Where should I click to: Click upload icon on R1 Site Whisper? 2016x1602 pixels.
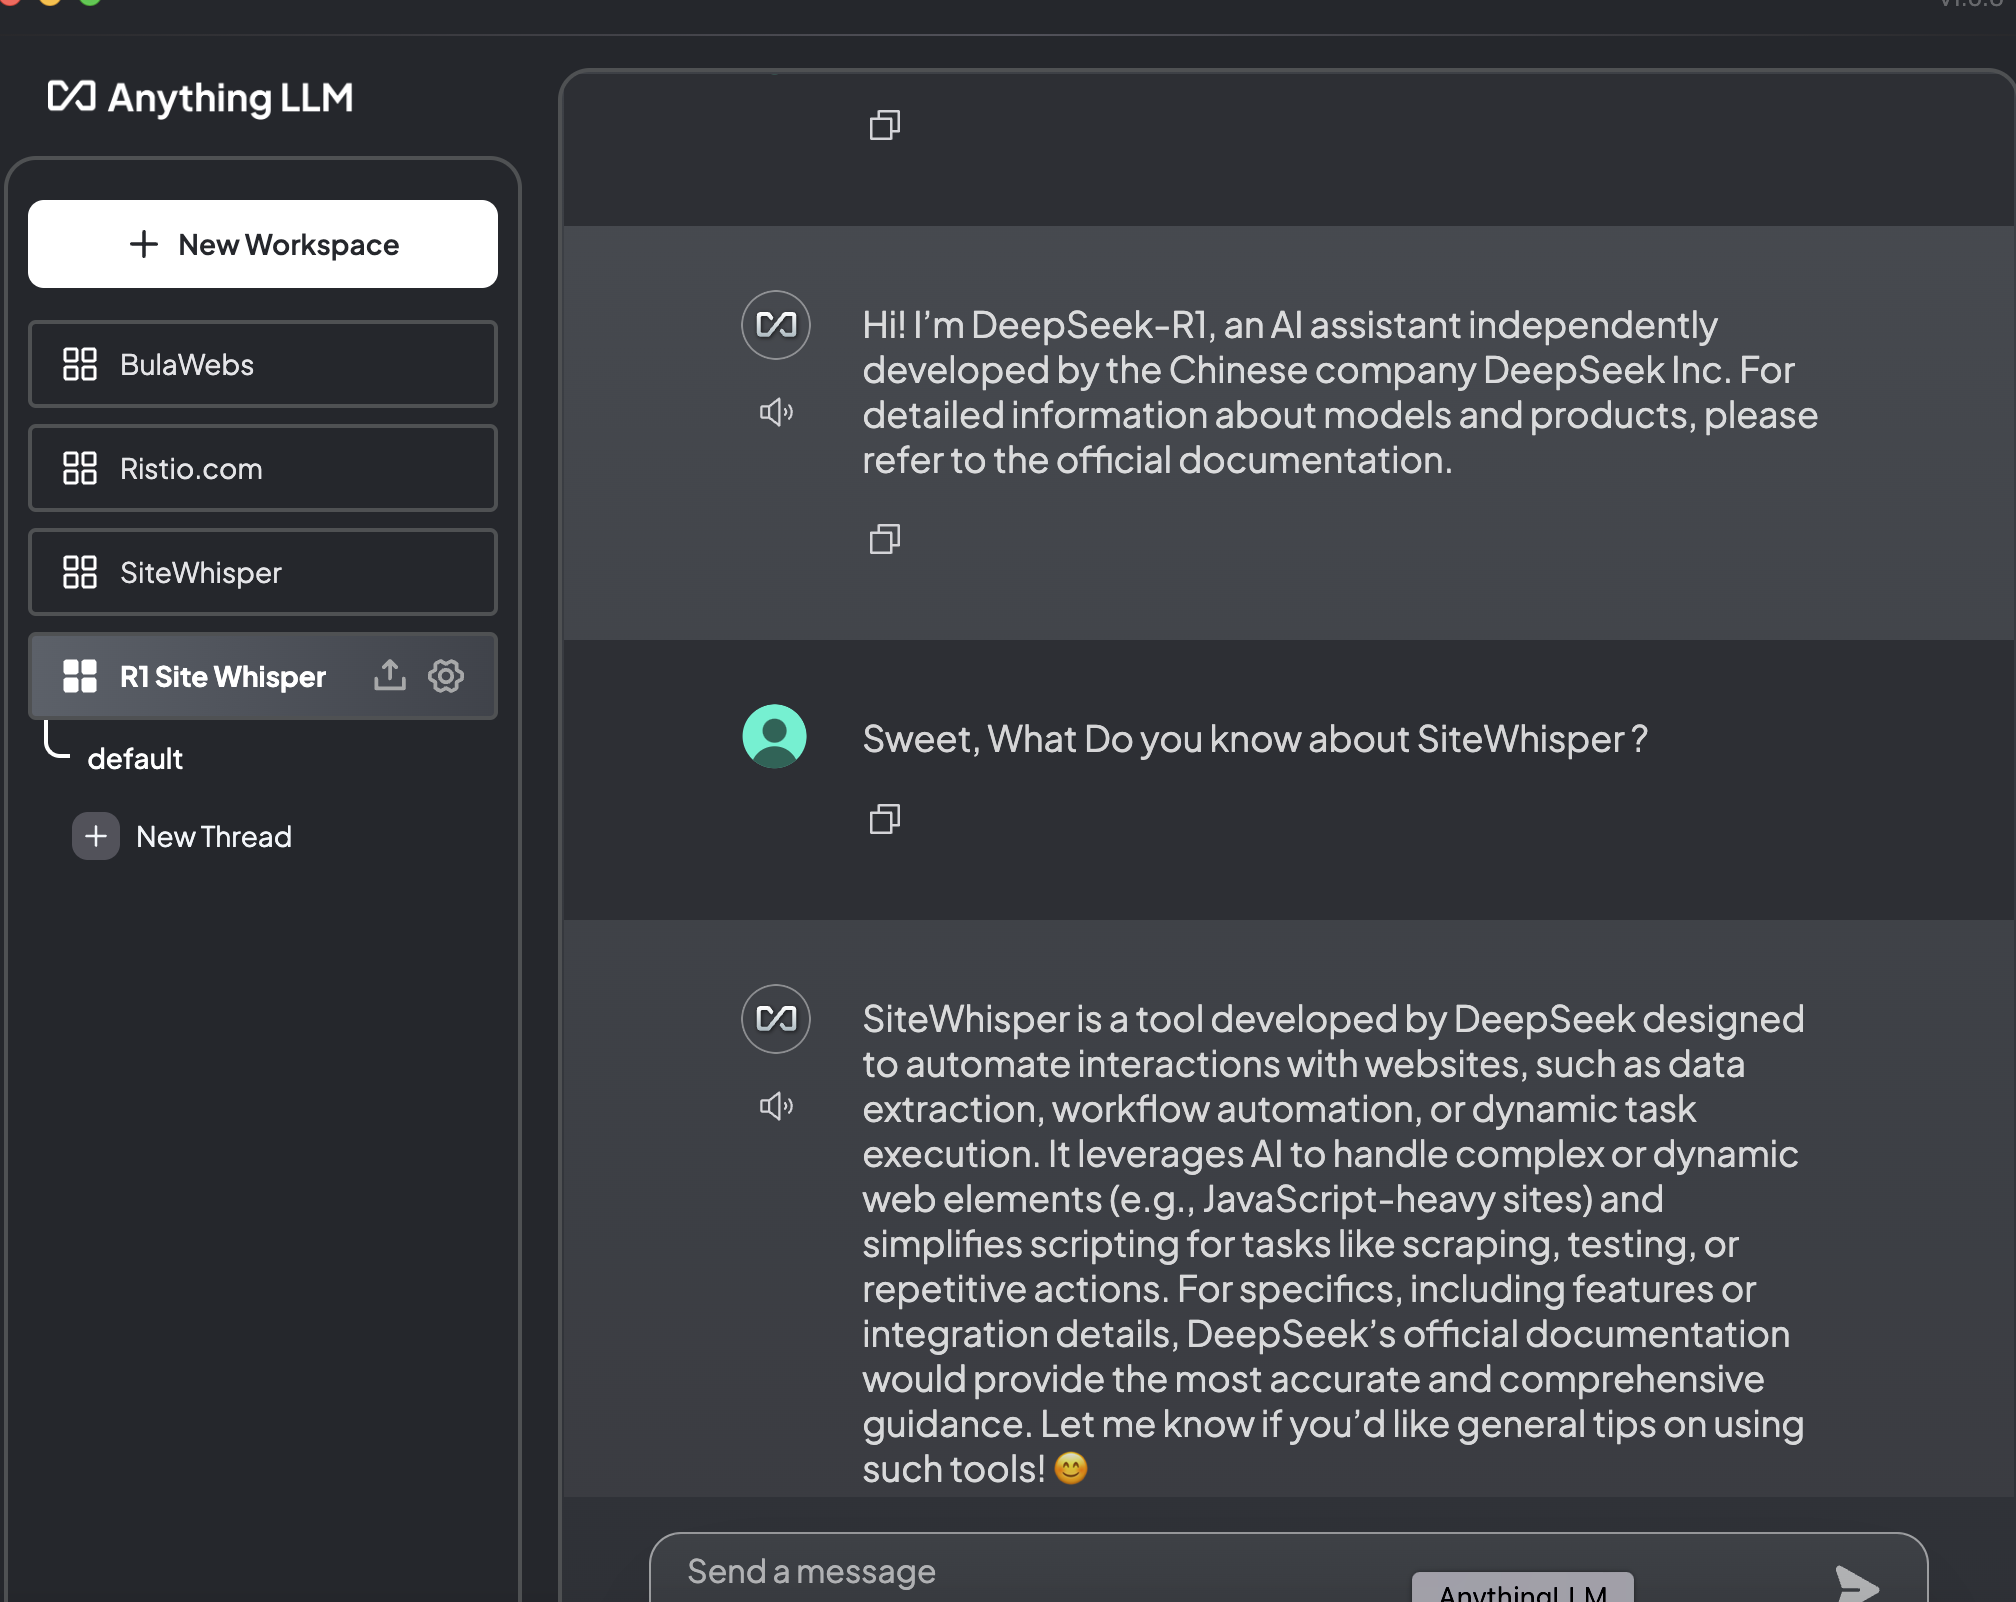(390, 676)
